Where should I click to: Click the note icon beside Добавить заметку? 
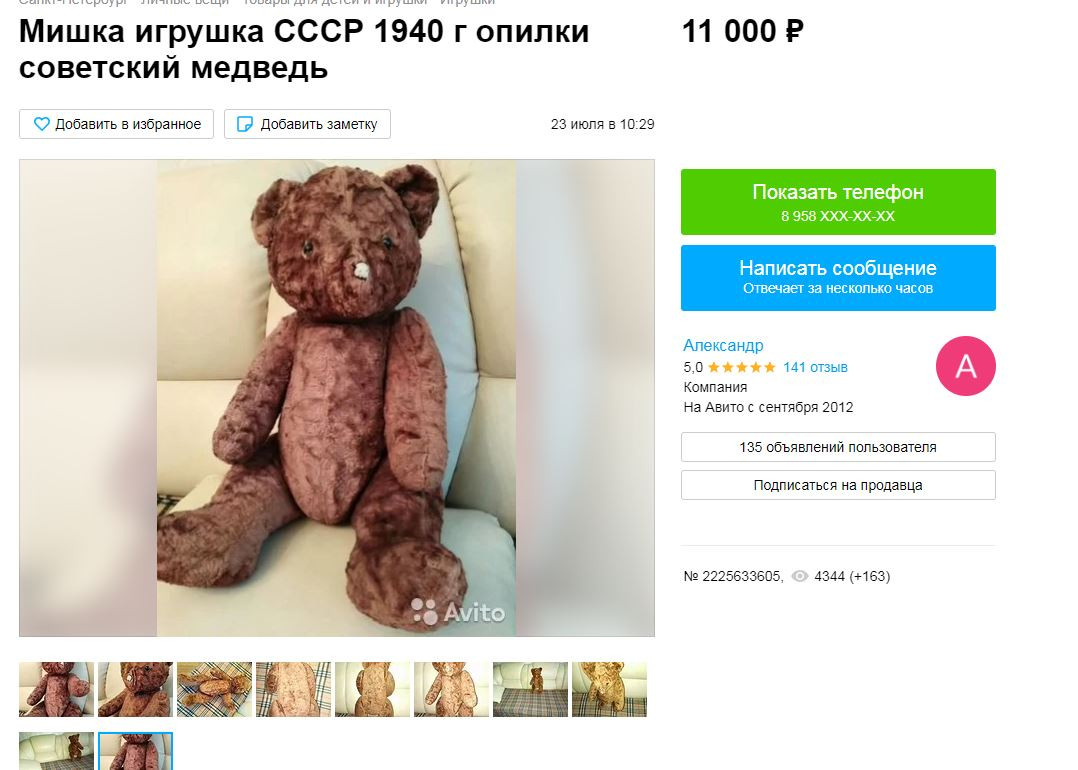pyautogui.click(x=245, y=124)
